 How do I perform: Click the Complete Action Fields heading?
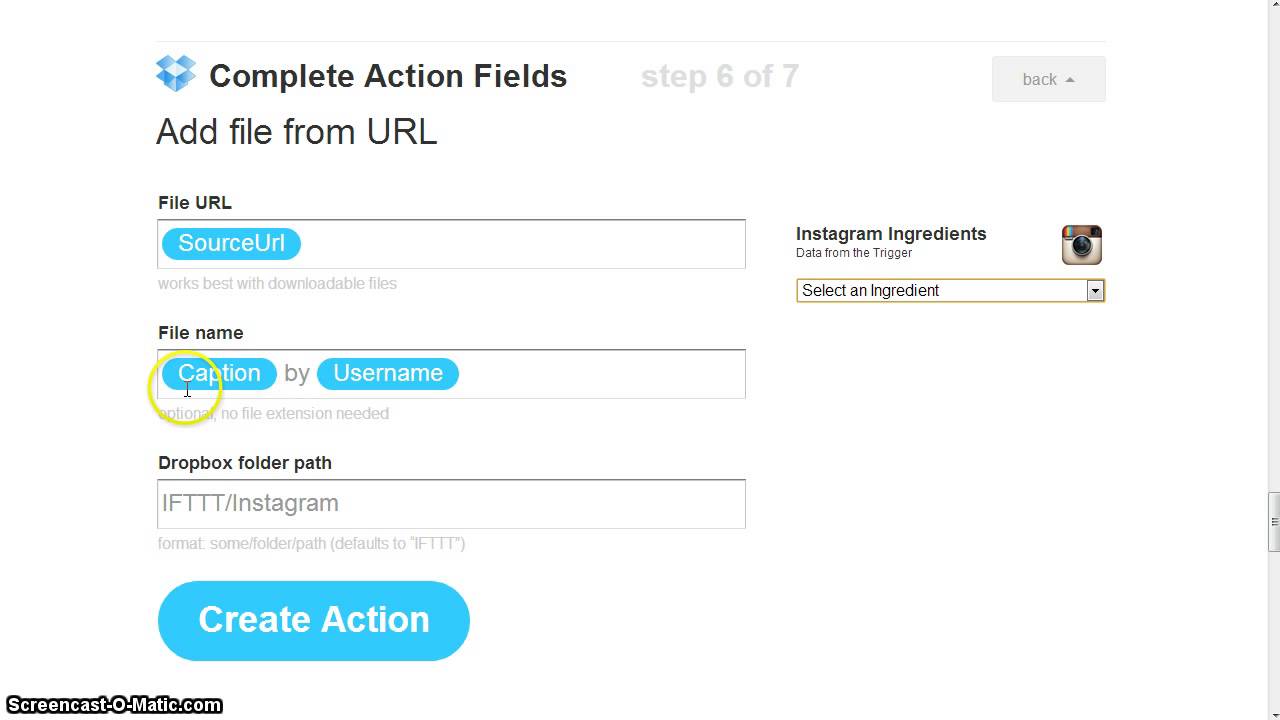pos(387,77)
